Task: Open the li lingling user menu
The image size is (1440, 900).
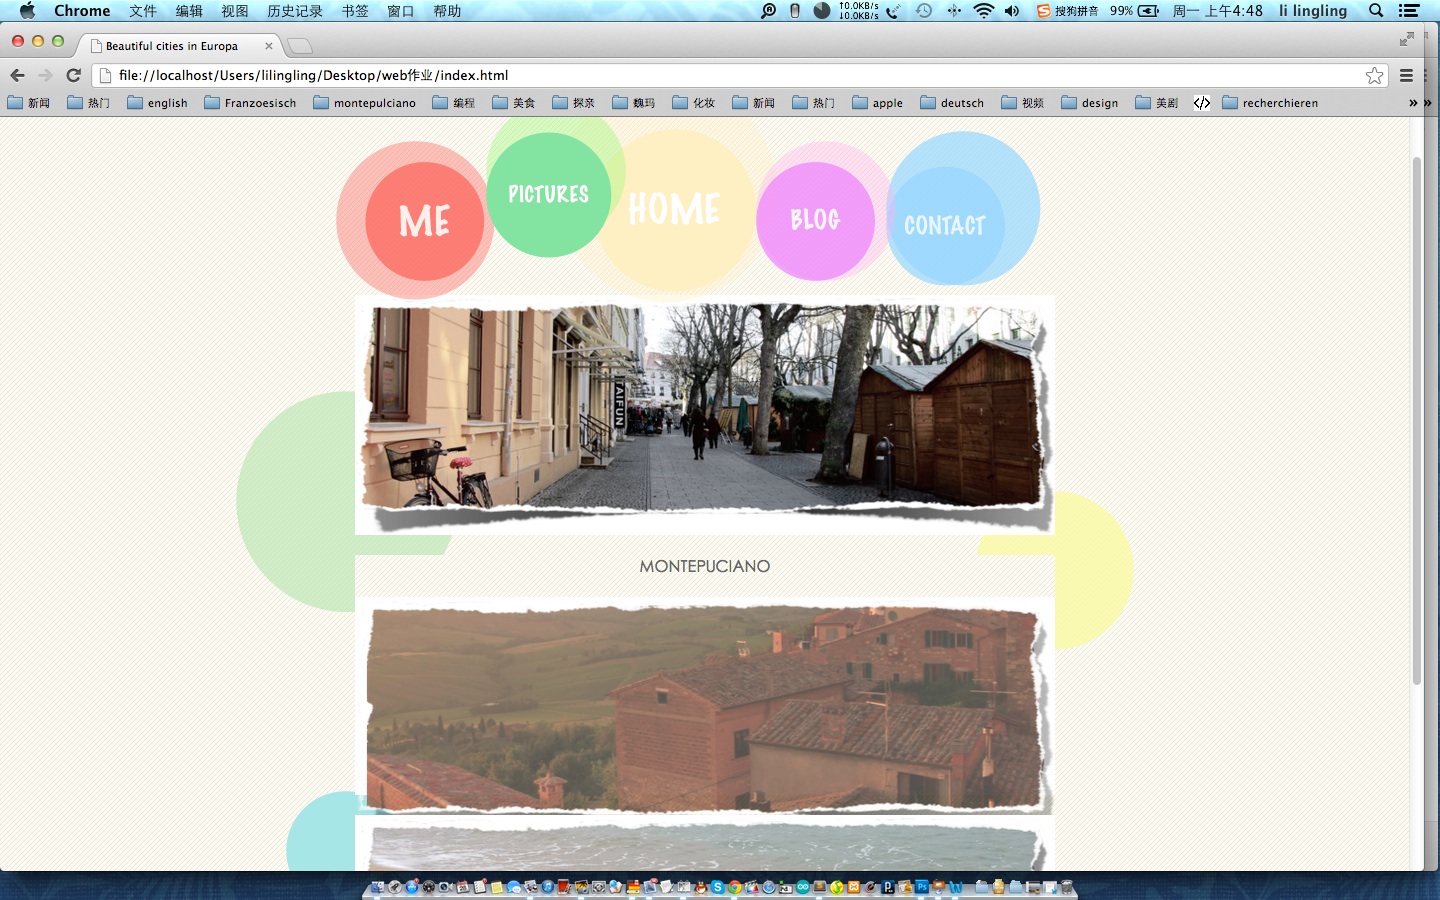Action: click(1313, 11)
